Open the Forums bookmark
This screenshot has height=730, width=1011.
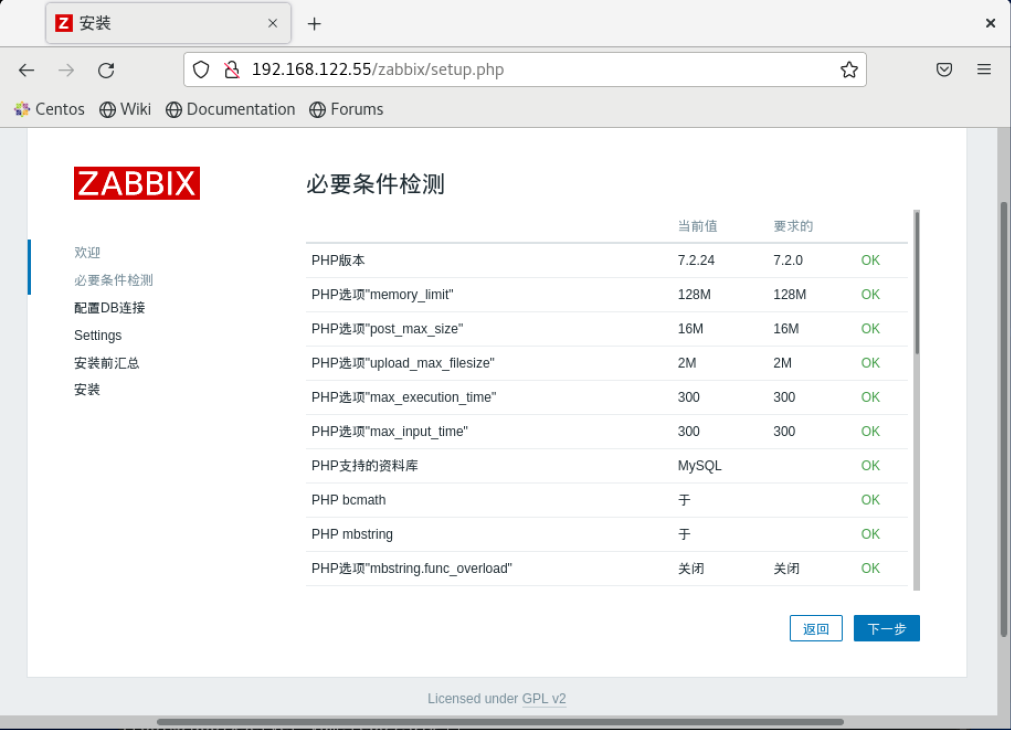pos(346,109)
